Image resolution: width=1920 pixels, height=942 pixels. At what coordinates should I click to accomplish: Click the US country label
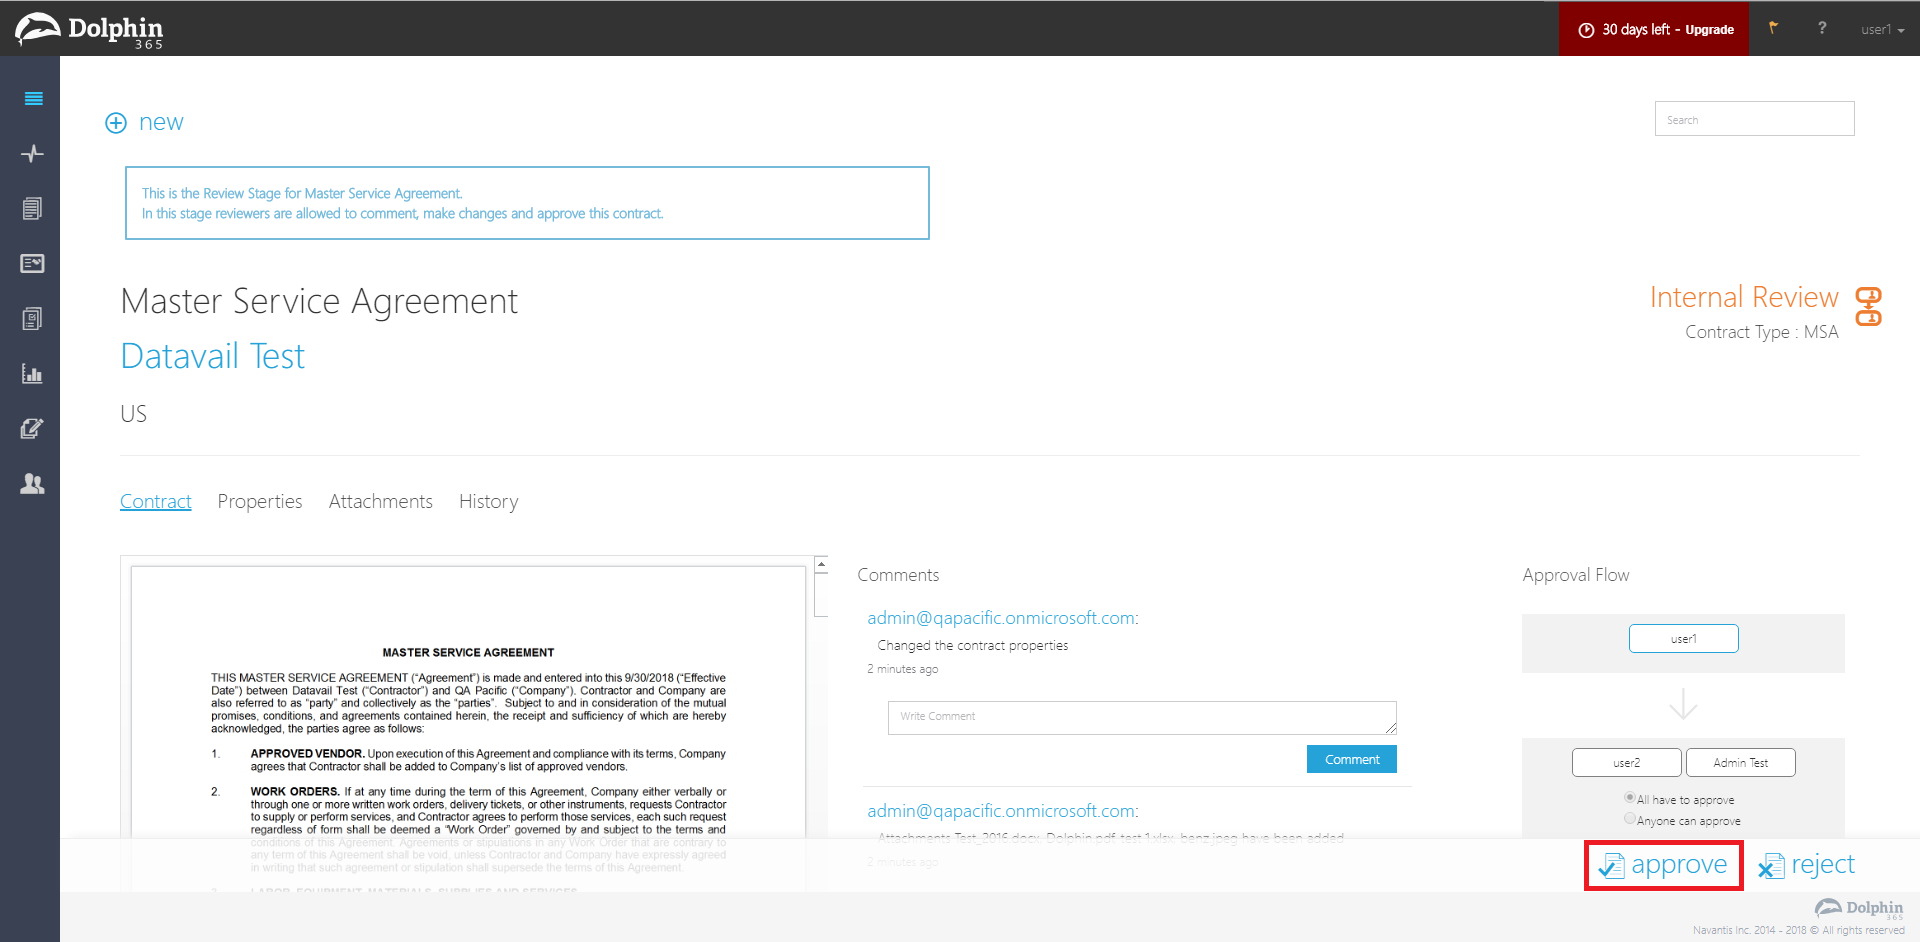click(x=133, y=414)
